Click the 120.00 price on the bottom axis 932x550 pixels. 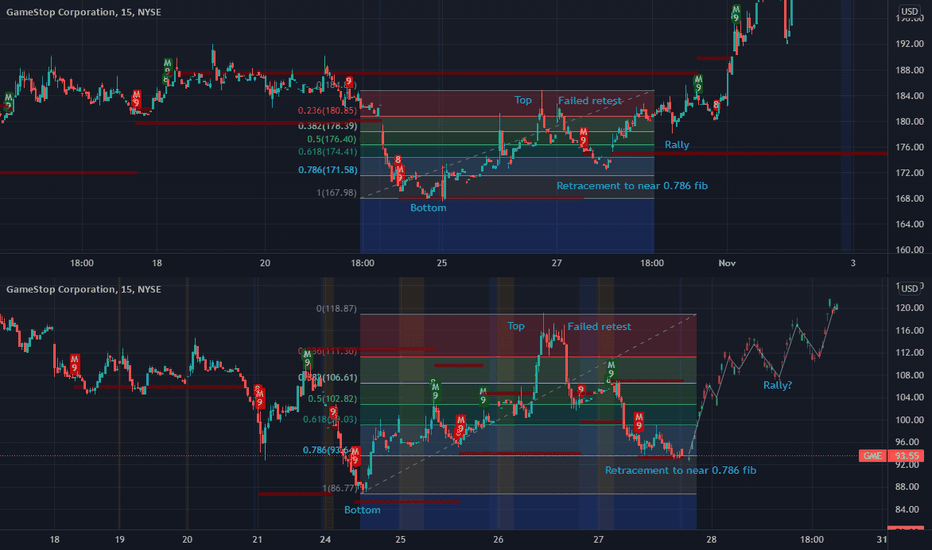(x=909, y=308)
